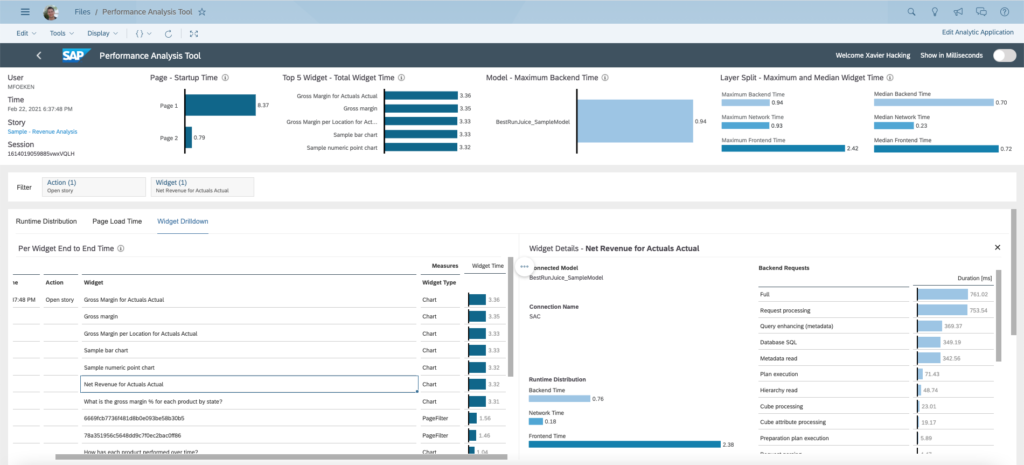Image resolution: width=1024 pixels, height=465 pixels.
Task: Click the three-dot splitter handle
Action: [x=524, y=267]
